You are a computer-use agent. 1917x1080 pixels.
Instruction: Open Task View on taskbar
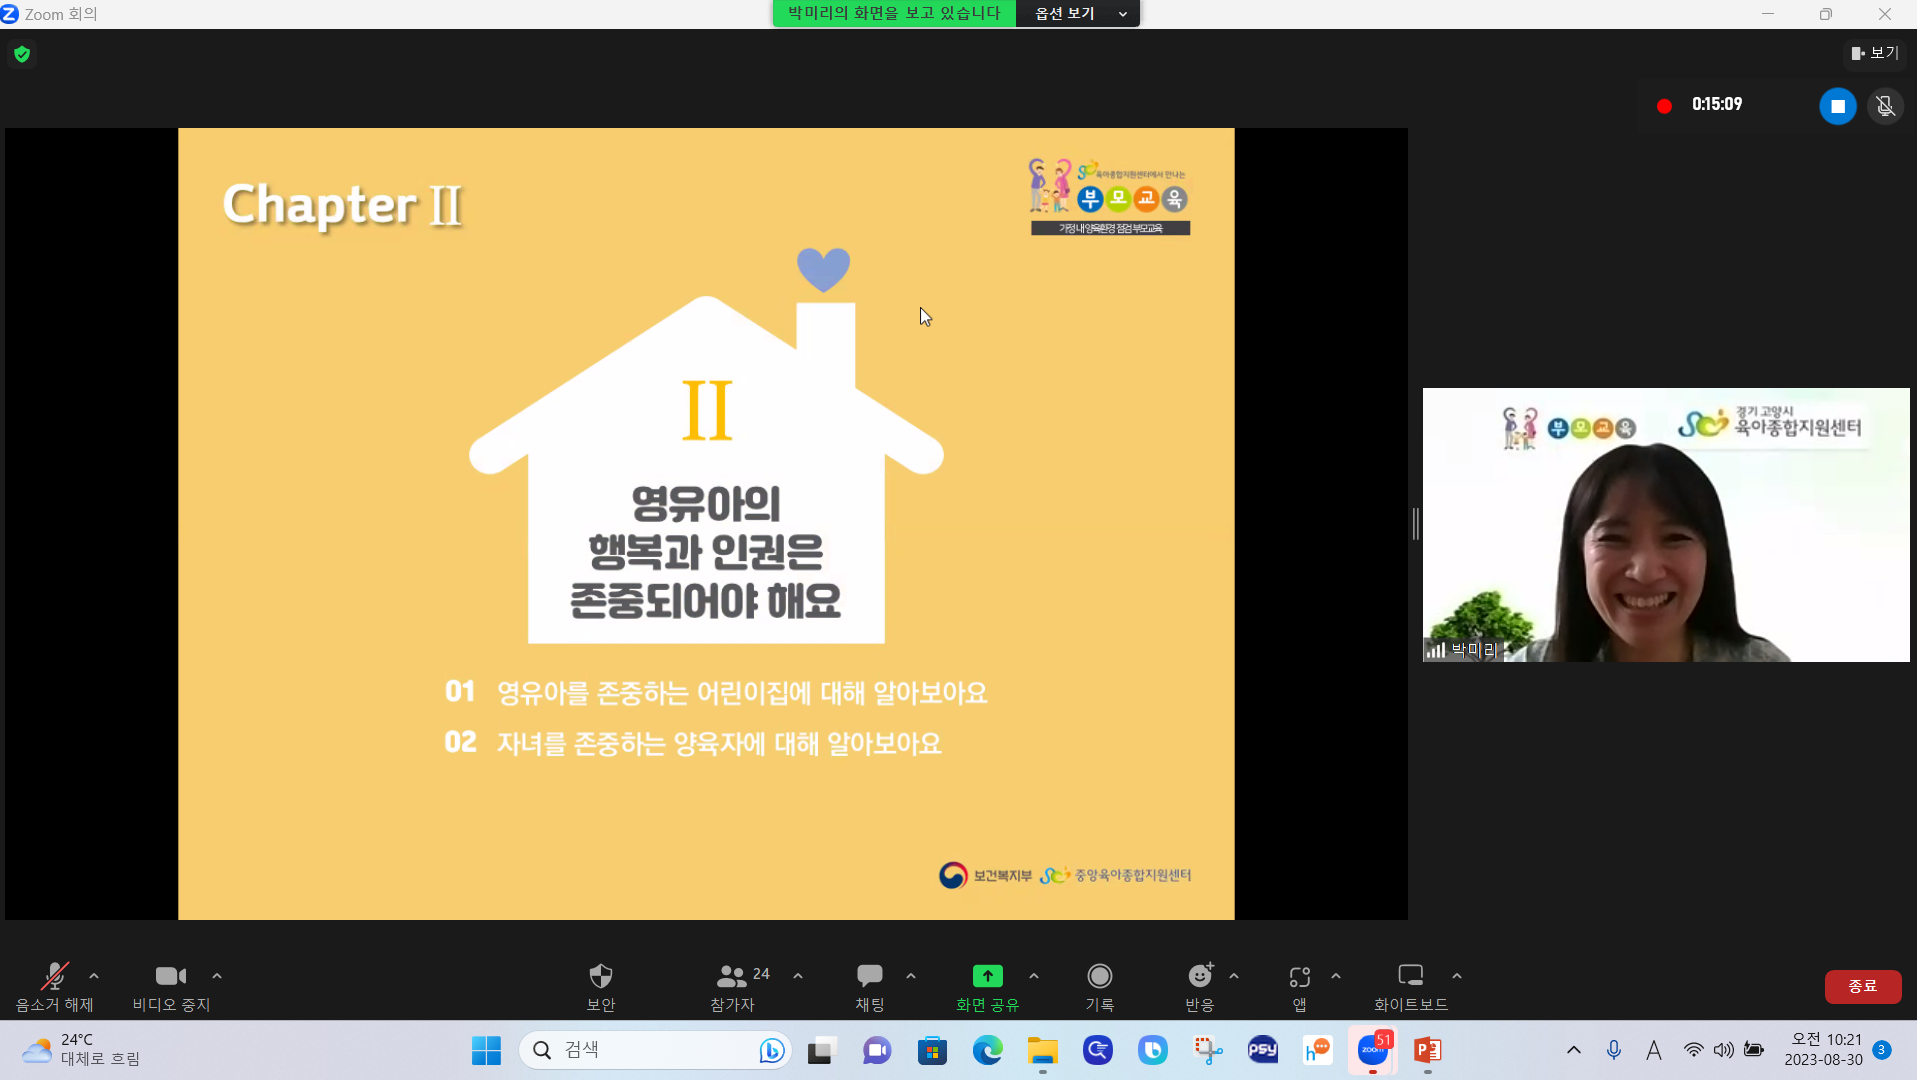point(821,1050)
